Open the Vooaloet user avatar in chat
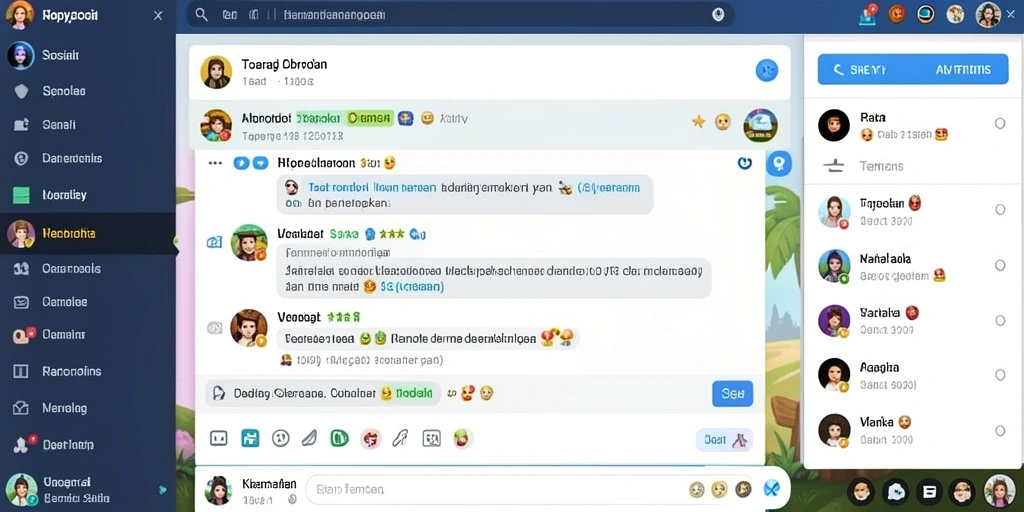The height and width of the screenshot is (512, 1024). tap(249, 243)
